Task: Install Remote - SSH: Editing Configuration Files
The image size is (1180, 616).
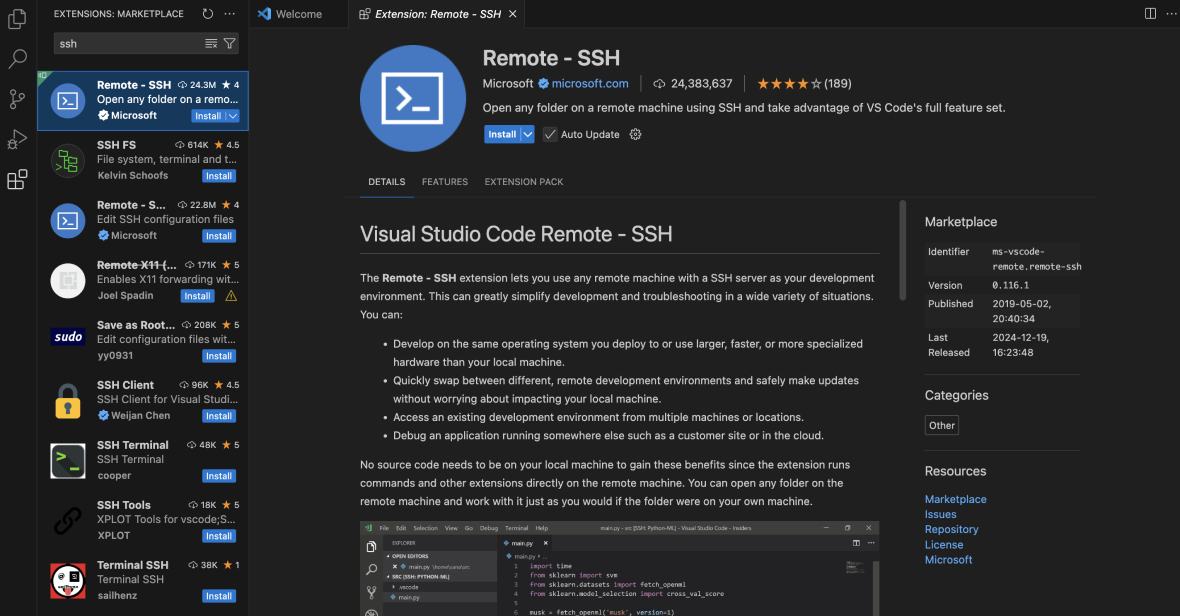Action: (x=219, y=236)
